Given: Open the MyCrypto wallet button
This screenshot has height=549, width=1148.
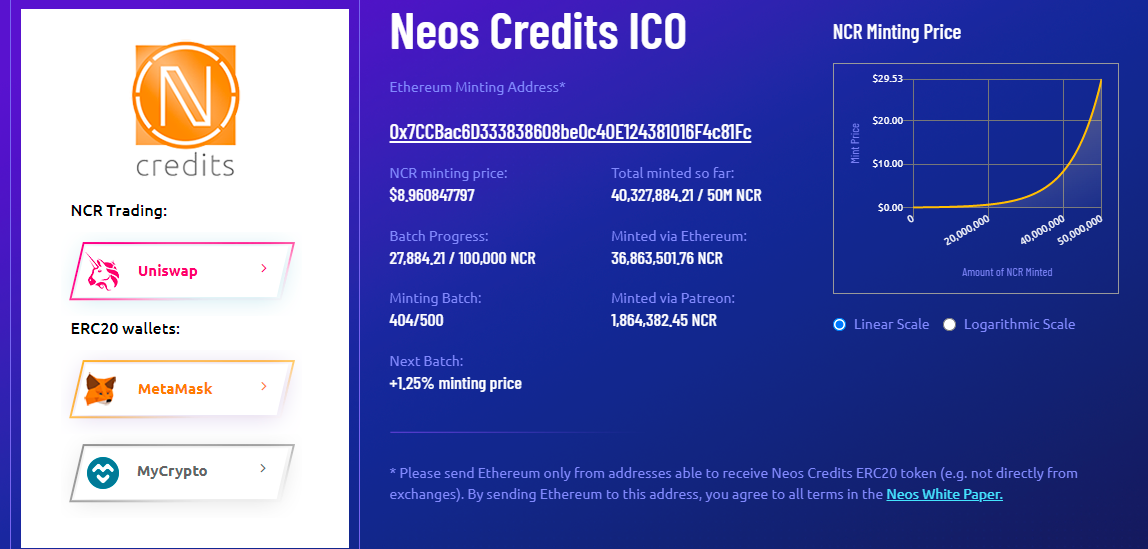Looking at the screenshot, I should tap(182, 472).
